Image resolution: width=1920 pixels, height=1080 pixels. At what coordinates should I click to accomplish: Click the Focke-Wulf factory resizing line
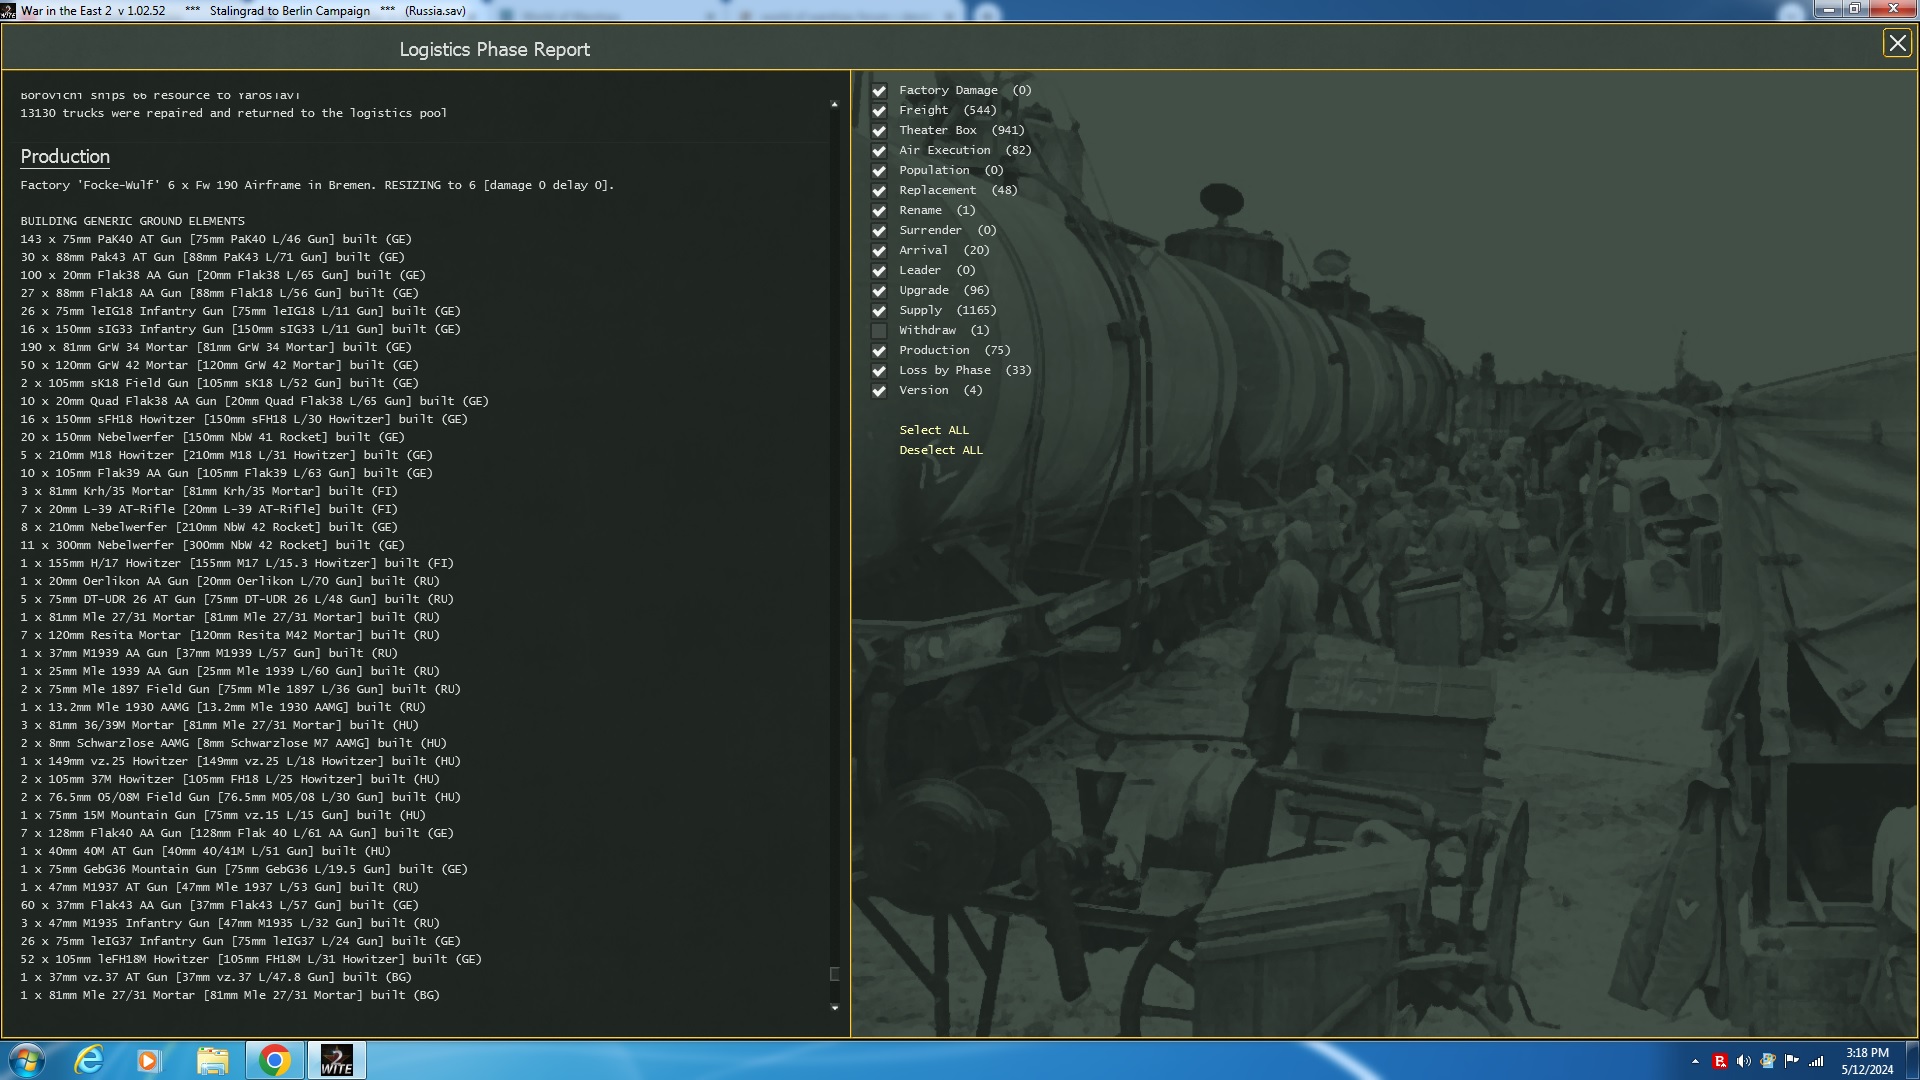317,185
